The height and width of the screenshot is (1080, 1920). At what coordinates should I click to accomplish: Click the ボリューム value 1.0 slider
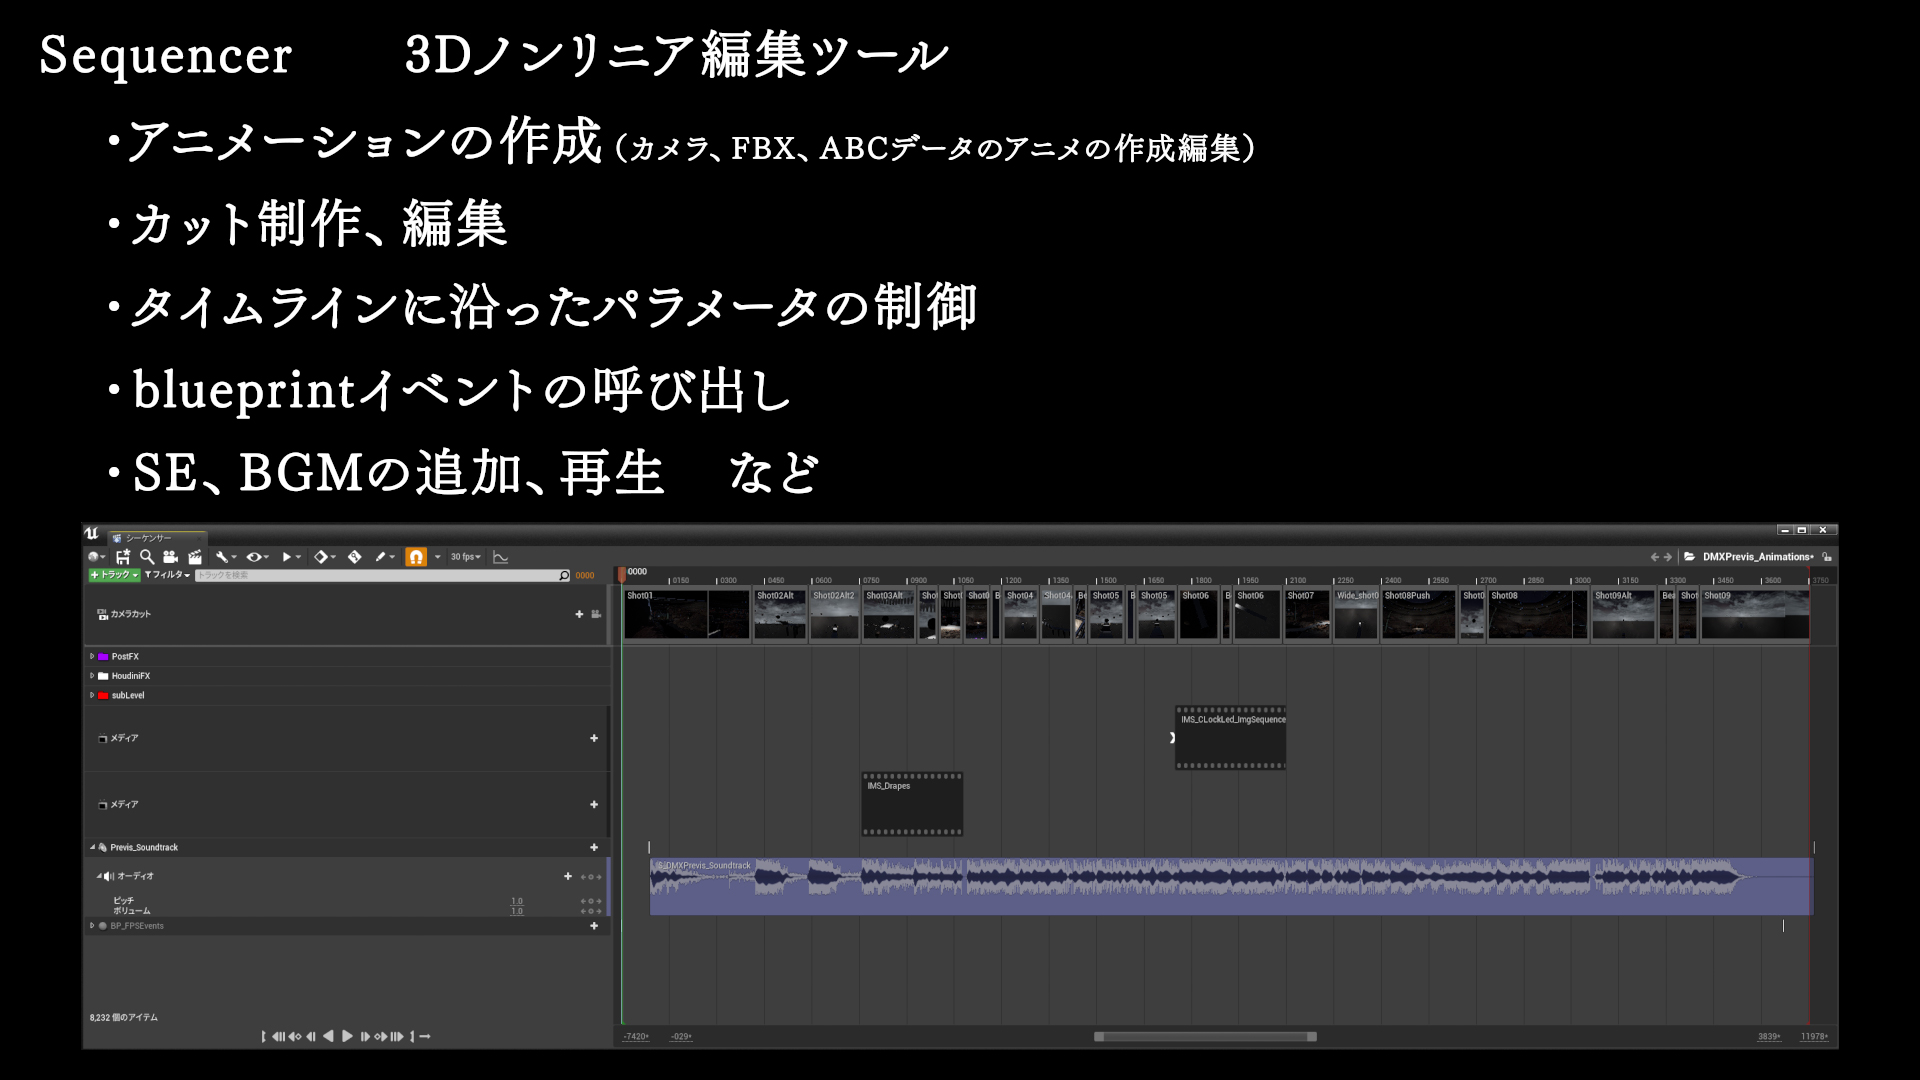point(517,911)
